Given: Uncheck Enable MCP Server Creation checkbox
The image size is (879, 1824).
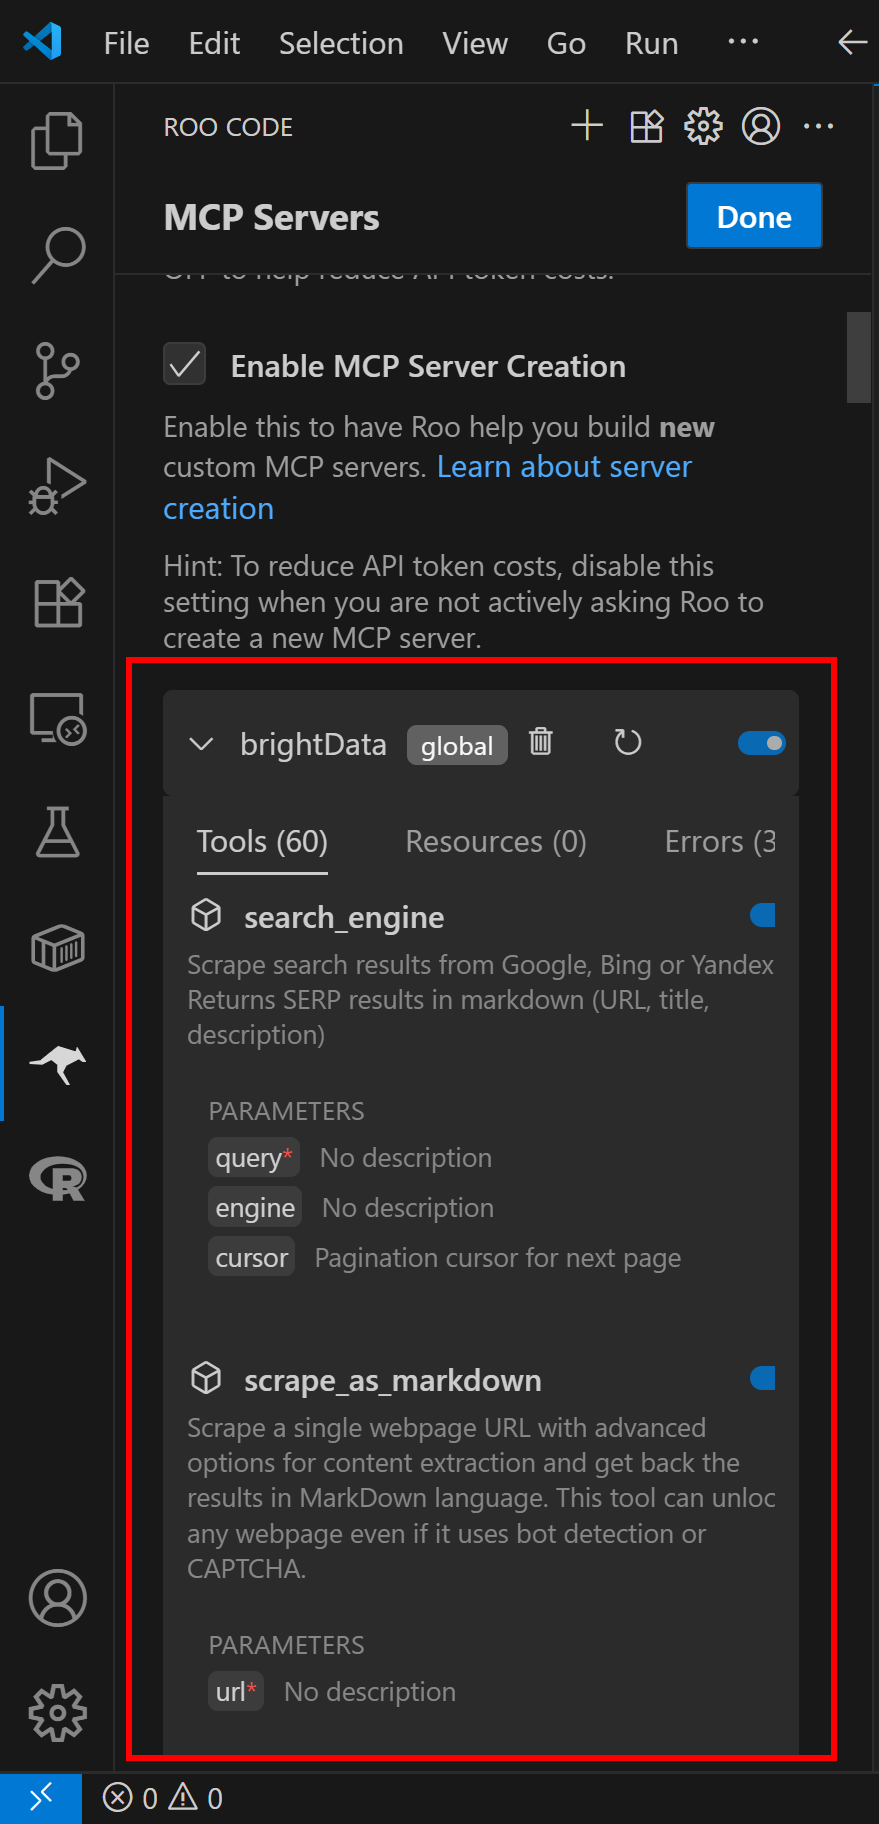Looking at the screenshot, I should pyautogui.click(x=185, y=365).
